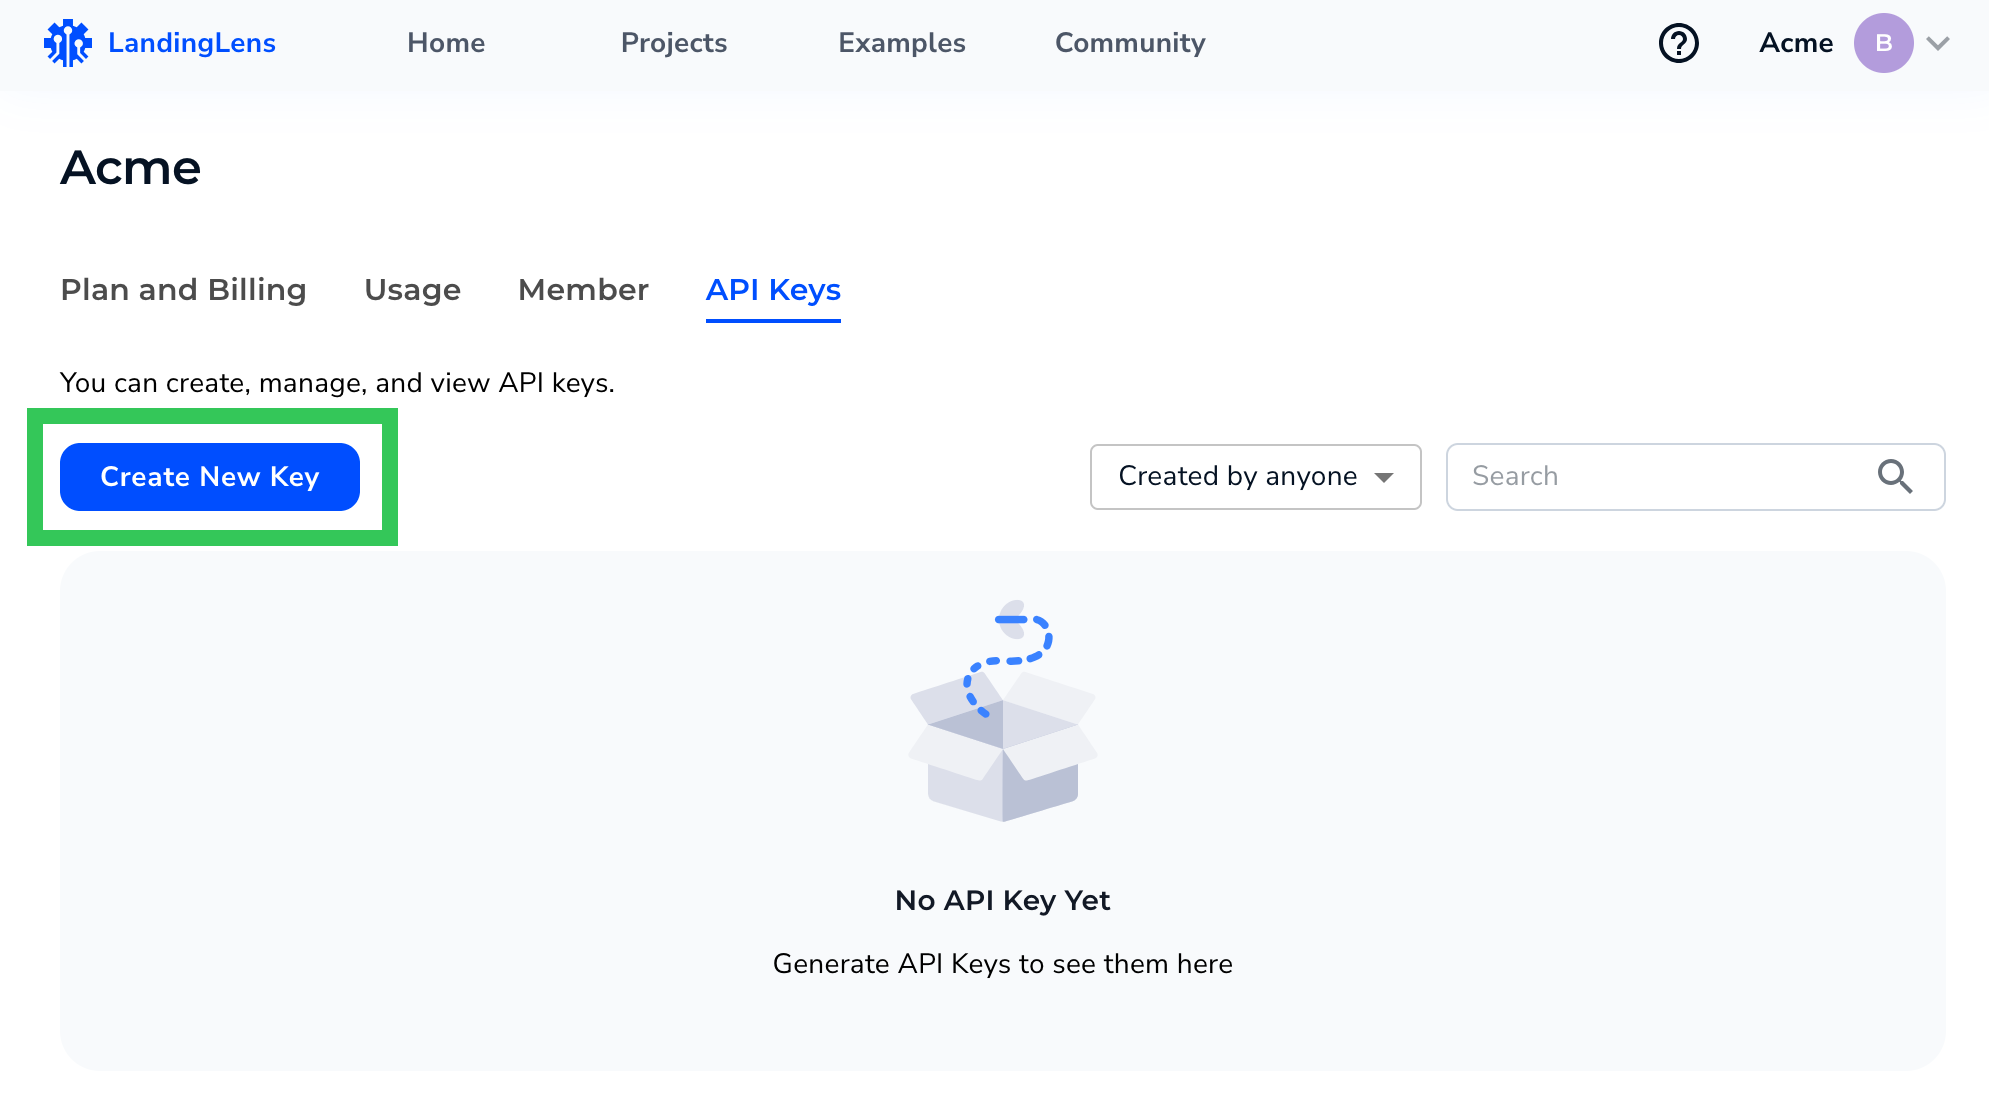This screenshot has width=1989, height=1102.
Task: Open the Created by anyone dropdown
Action: pyautogui.click(x=1237, y=477)
